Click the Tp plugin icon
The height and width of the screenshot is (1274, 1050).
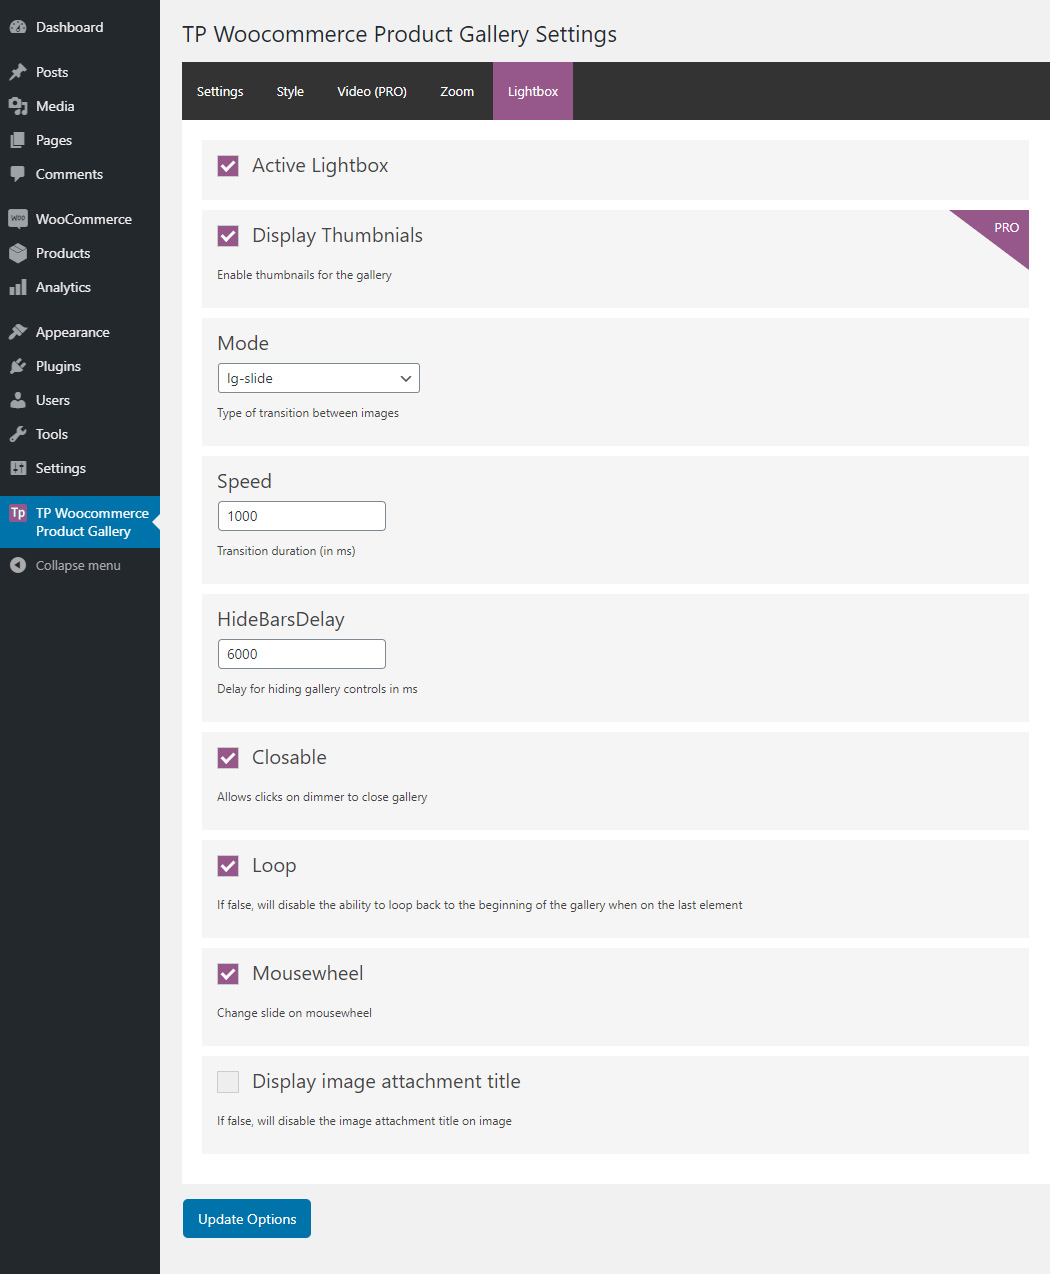pyautogui.click(x=18, y=513)
